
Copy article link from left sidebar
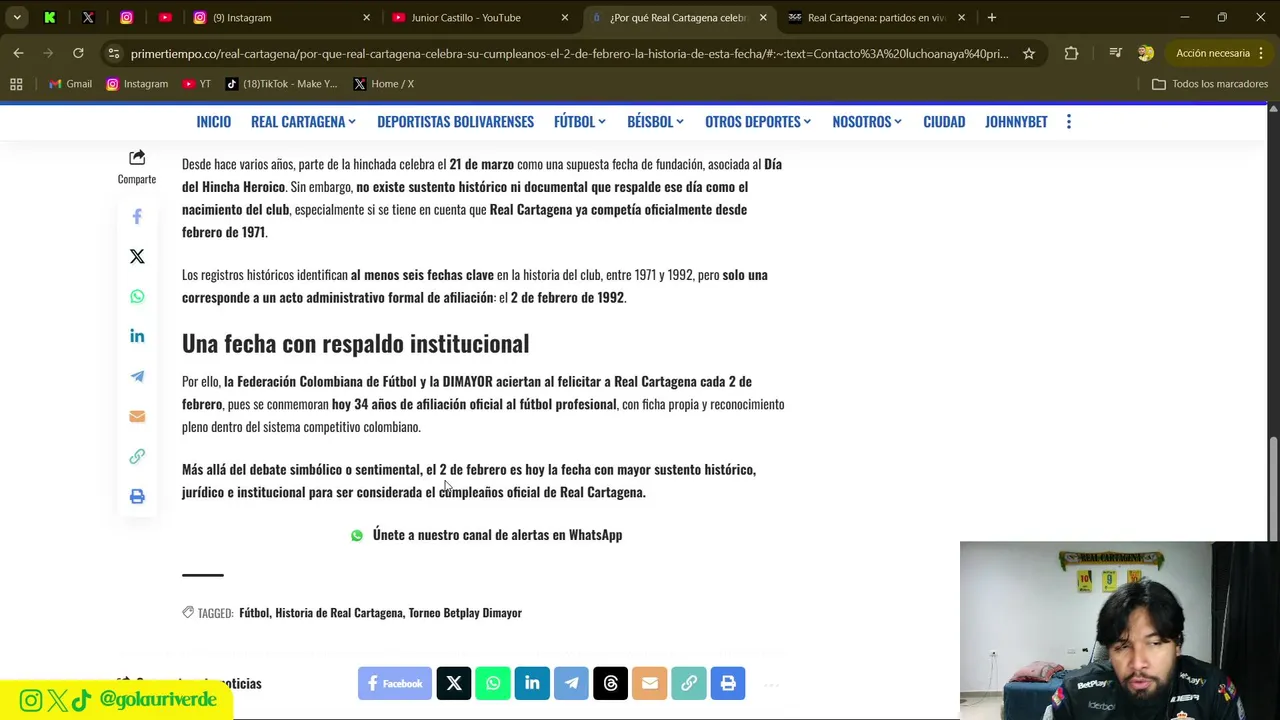click(x=137, y=456)
